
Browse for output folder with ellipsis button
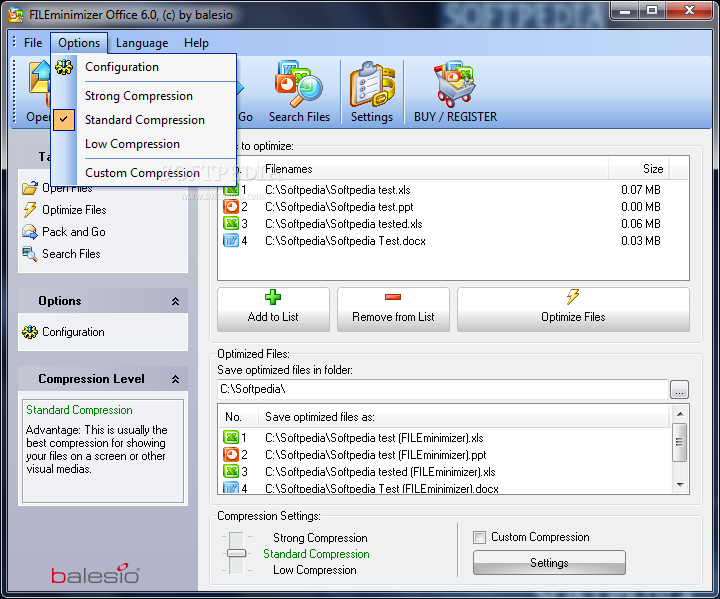click(679, 390)
